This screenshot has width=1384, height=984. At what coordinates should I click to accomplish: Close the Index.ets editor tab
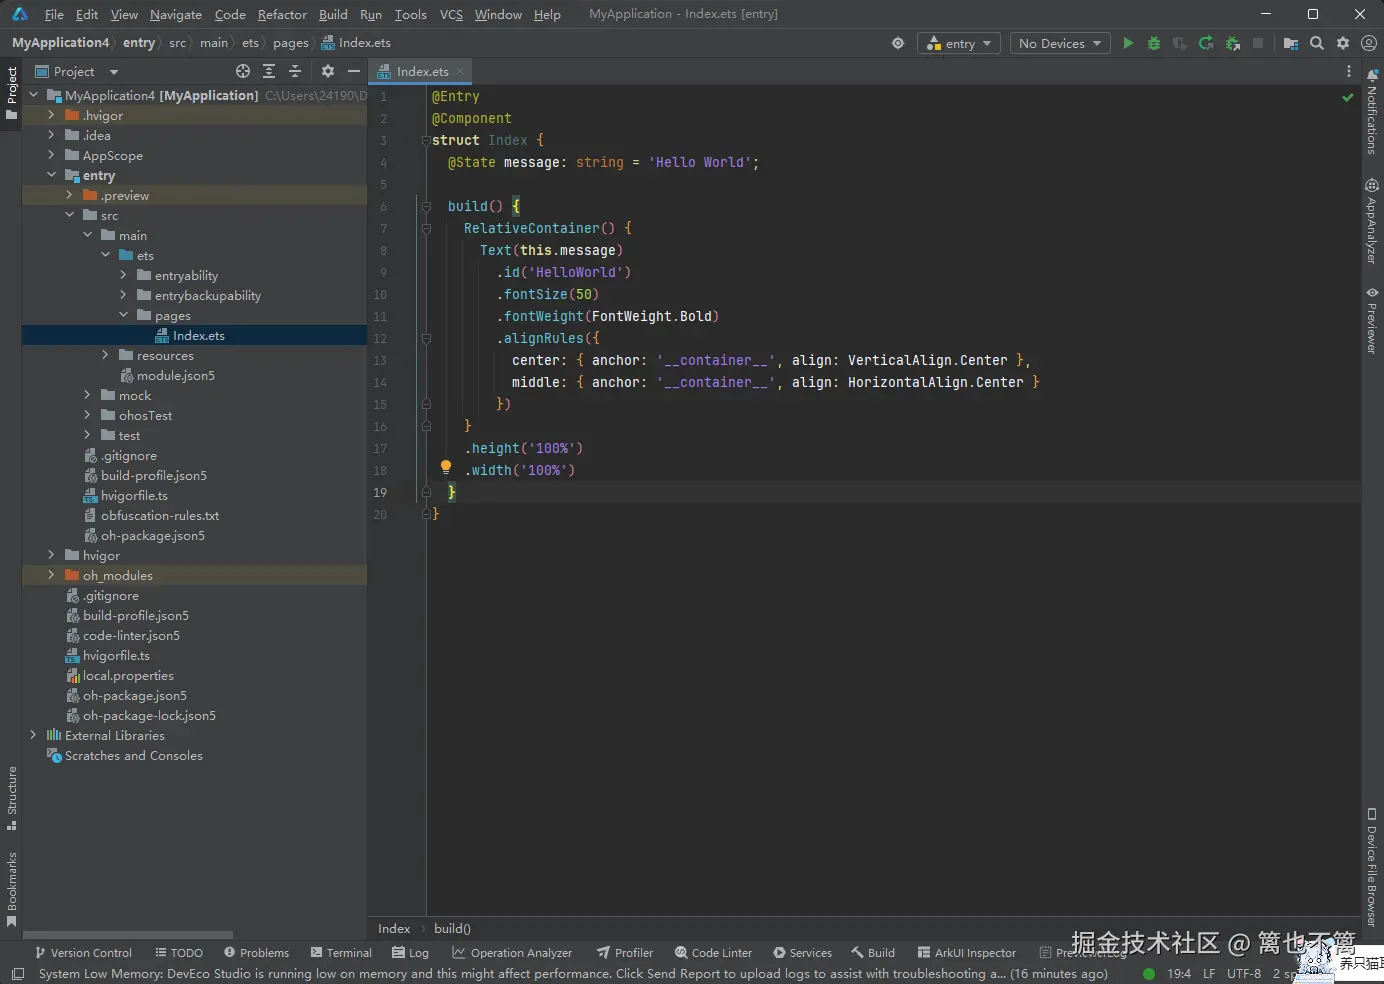pos(460,71)
